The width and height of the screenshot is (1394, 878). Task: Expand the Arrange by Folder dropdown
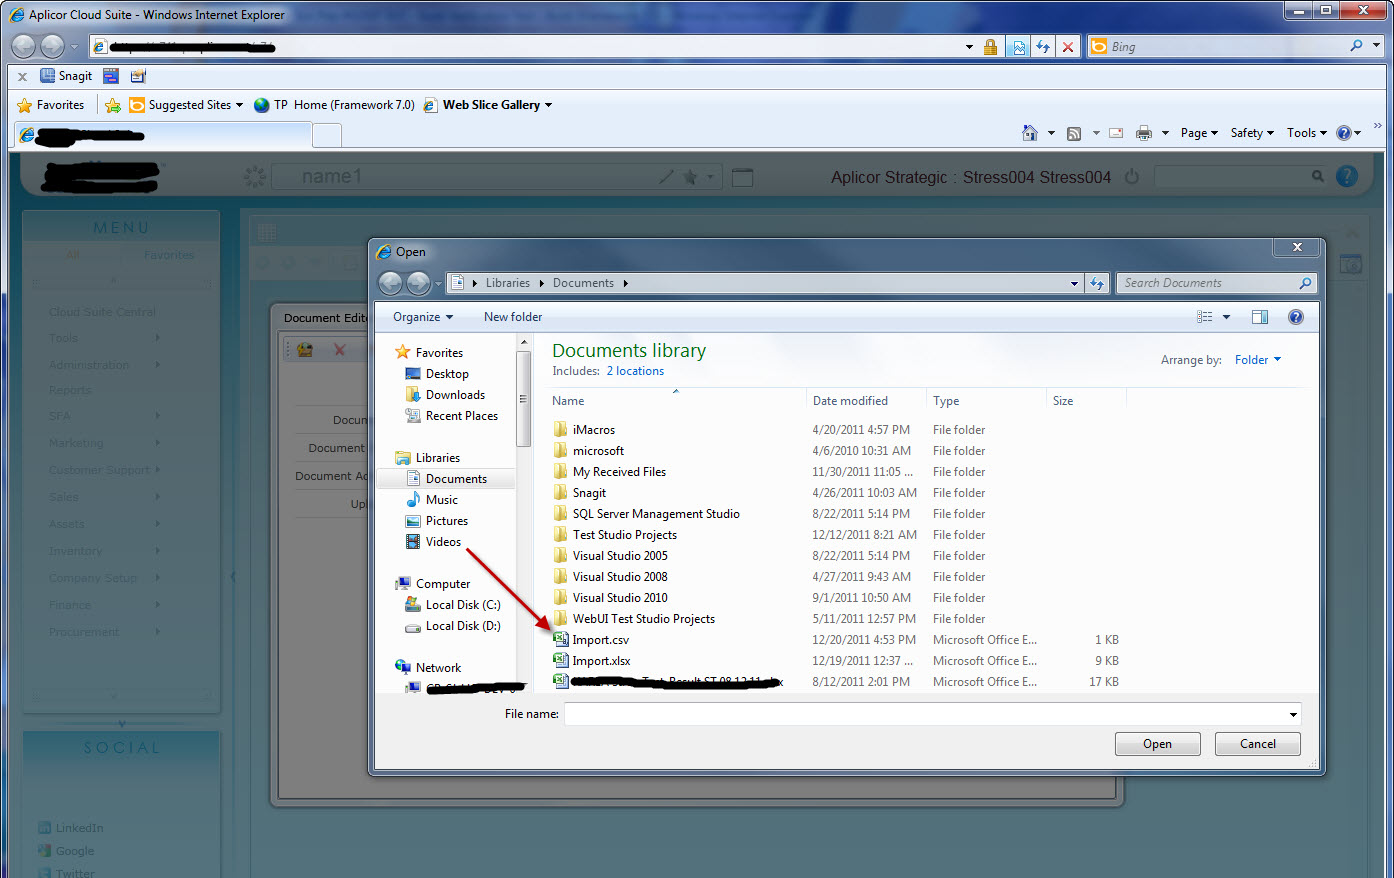pyautogui.click(x=1257, y=360)
